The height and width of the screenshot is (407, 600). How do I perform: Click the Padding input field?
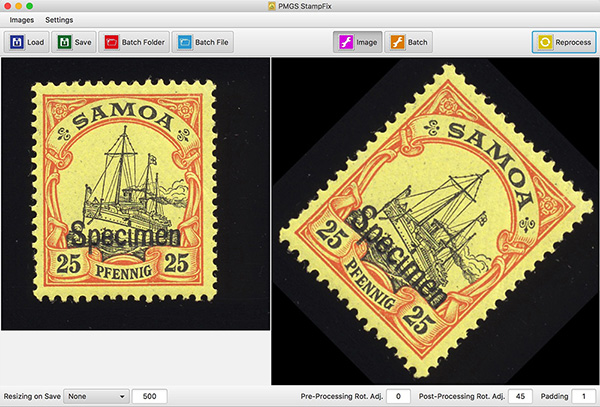pyautogui.click(x=584, y=396)
